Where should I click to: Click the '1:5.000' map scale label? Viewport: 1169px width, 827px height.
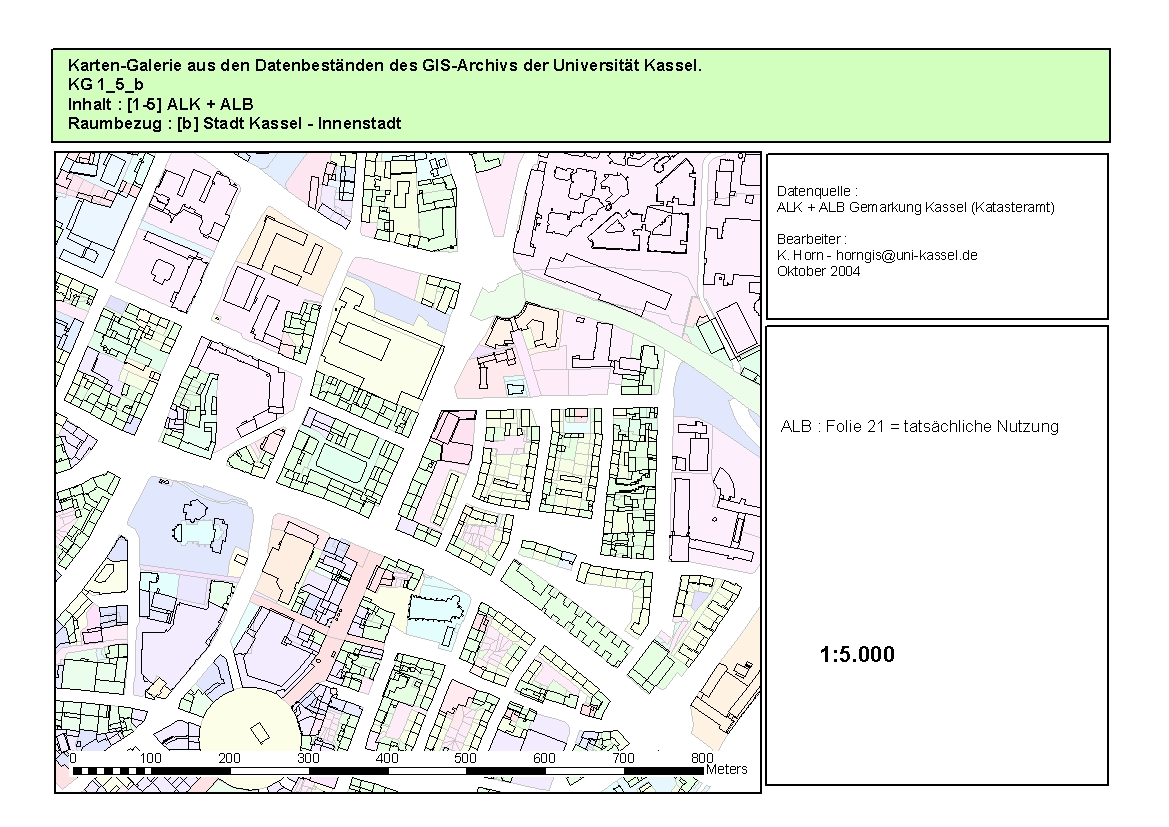point(857,655)
